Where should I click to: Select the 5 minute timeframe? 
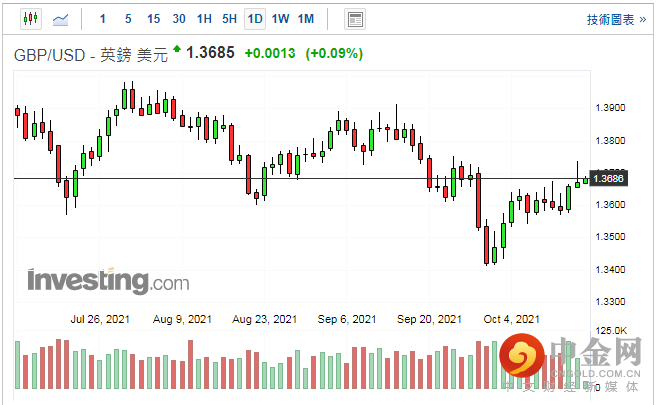point(128,19)
